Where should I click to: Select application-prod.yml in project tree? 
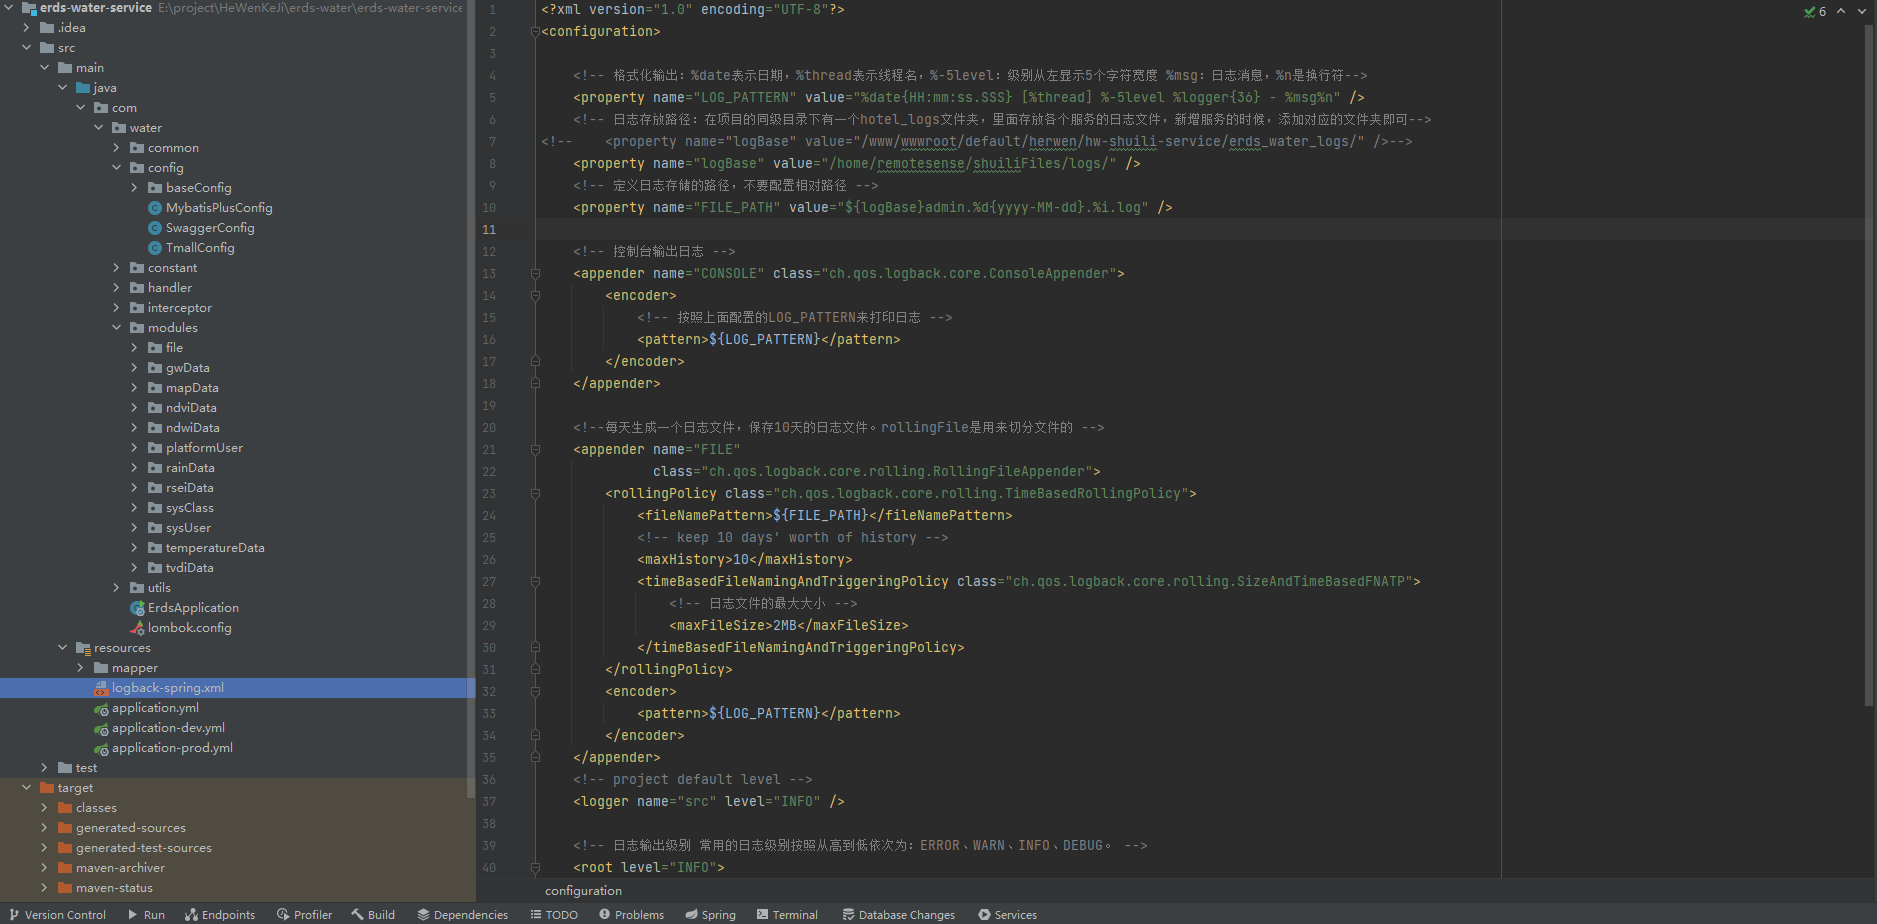172,748
